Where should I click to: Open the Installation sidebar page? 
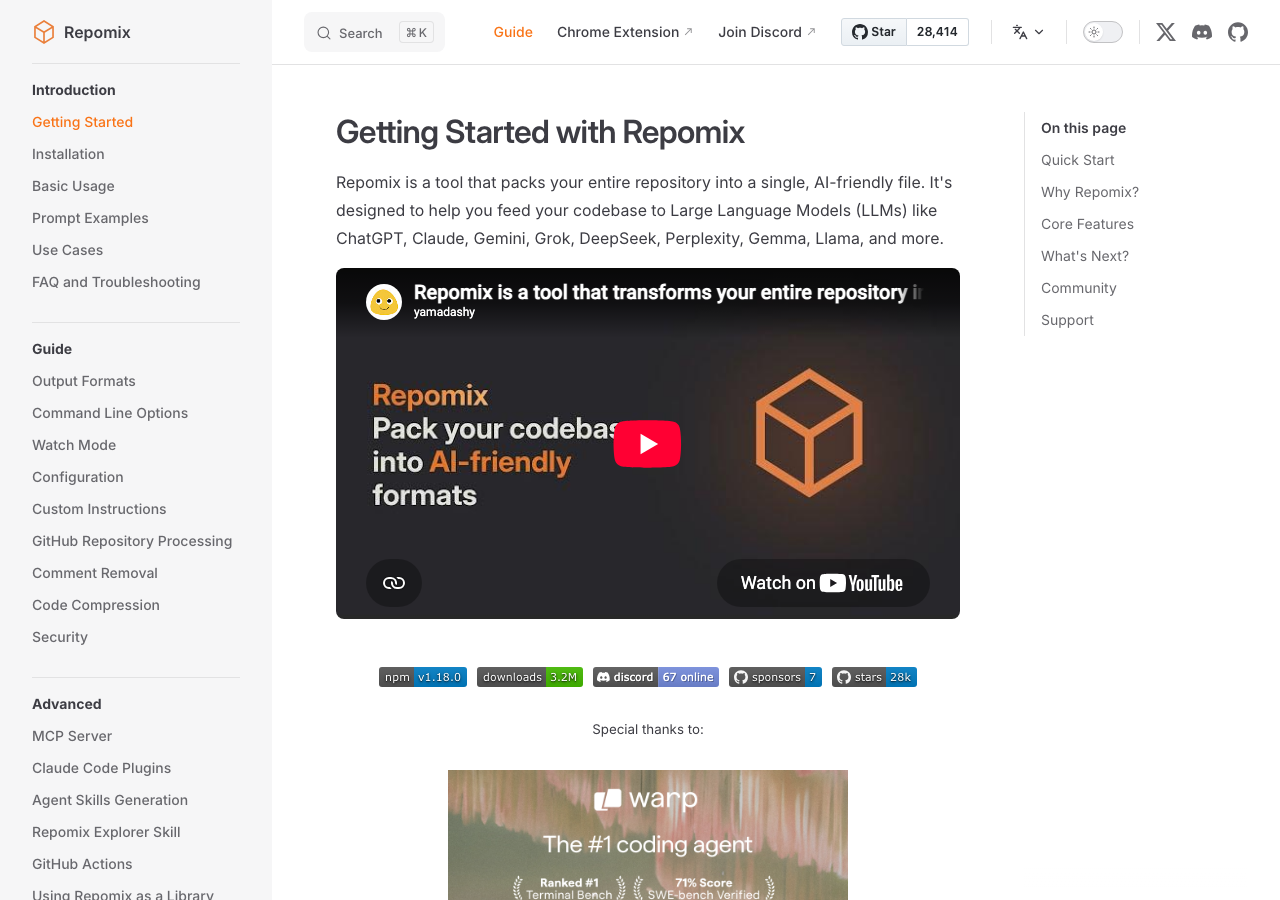pyautogui.click(x=68, y=154)
